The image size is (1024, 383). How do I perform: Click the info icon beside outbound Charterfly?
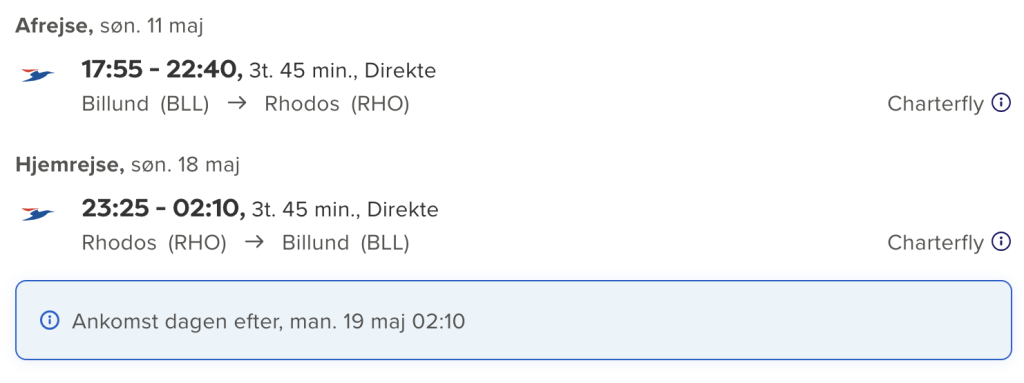pos(1001,103)
